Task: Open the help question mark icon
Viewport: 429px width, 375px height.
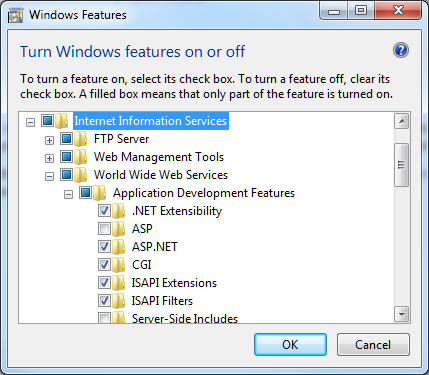Action: [x=401, y=50]
